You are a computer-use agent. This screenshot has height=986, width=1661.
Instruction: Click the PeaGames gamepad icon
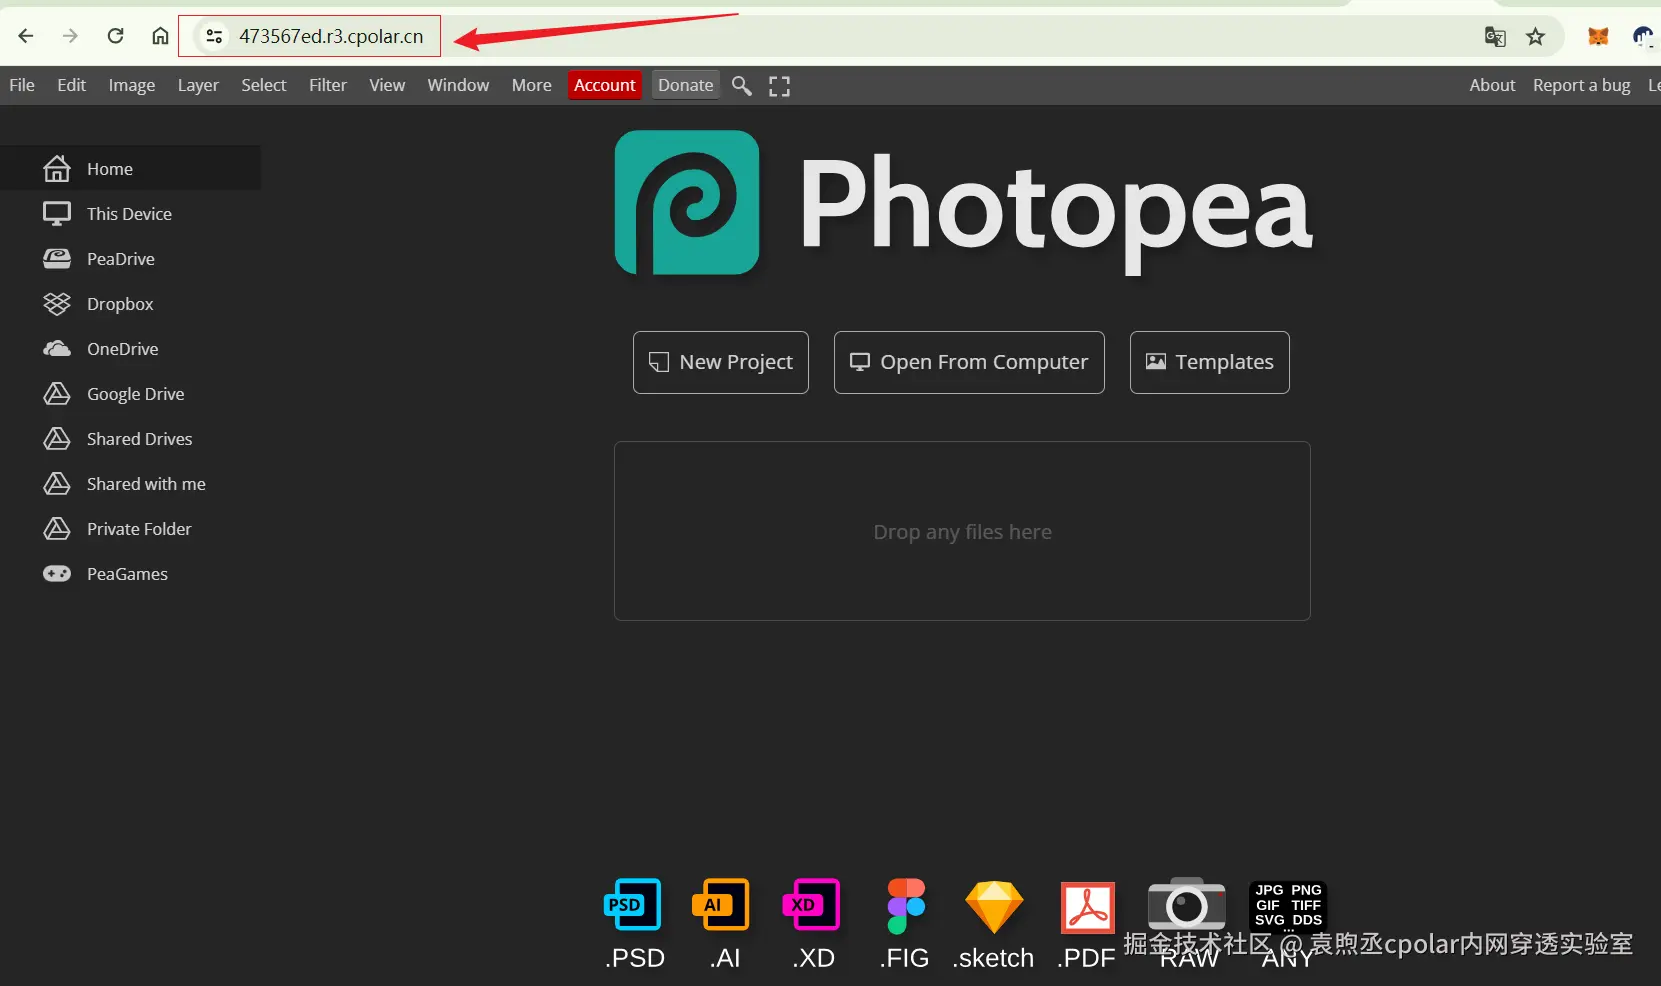click(x=57, y=573)
